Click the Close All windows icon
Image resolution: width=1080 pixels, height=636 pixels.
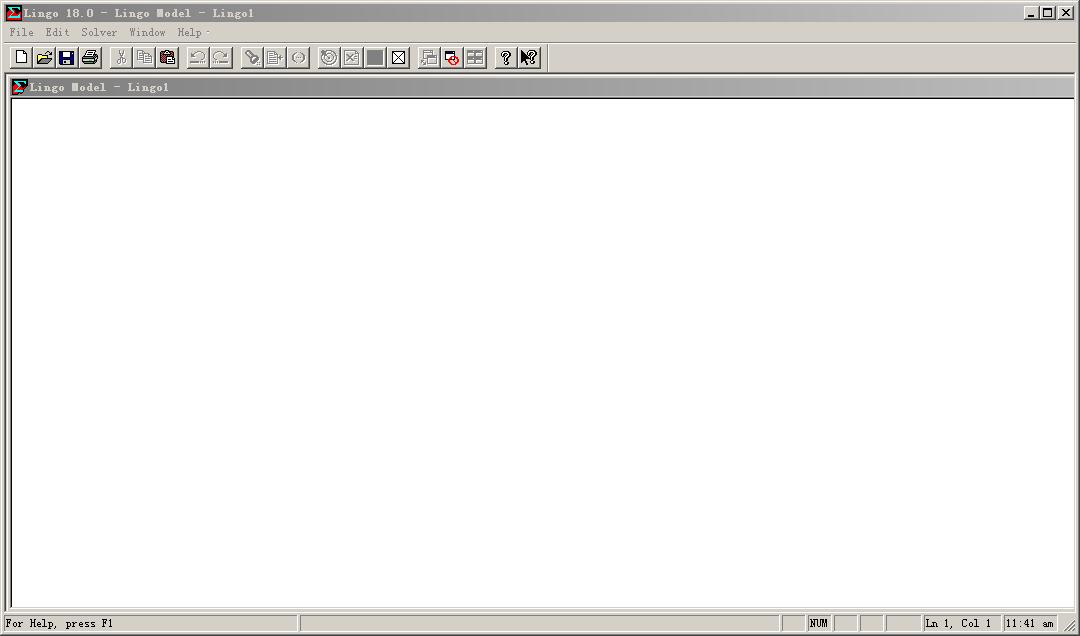pyautogui.click(x=452, y=58)
